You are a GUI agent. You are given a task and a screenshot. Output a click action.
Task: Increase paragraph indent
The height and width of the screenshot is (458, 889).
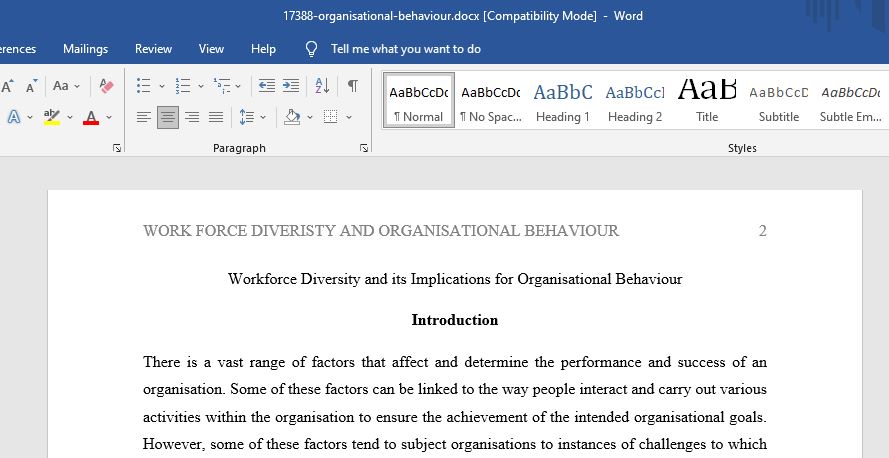pos(291,86)
